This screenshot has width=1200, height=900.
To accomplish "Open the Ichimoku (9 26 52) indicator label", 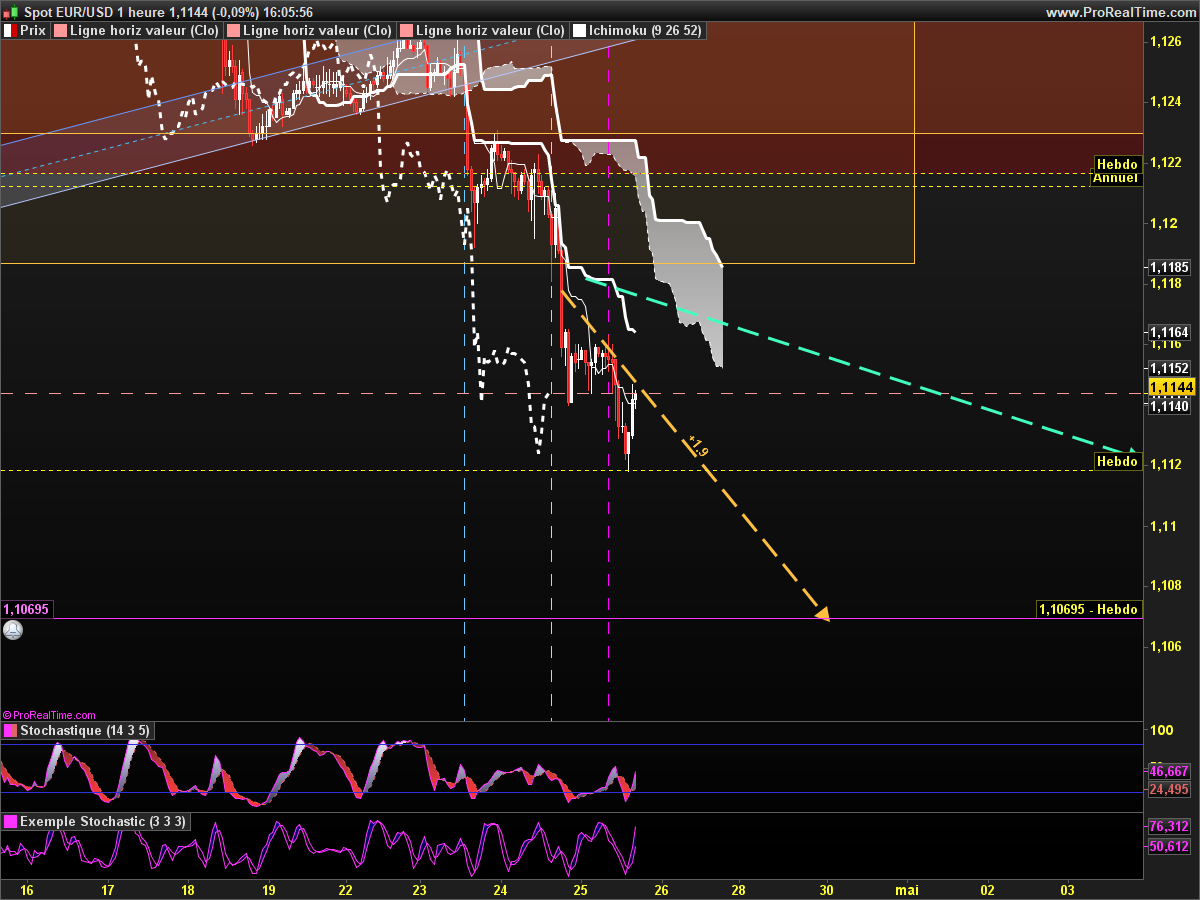I will (x=646, y=31).
